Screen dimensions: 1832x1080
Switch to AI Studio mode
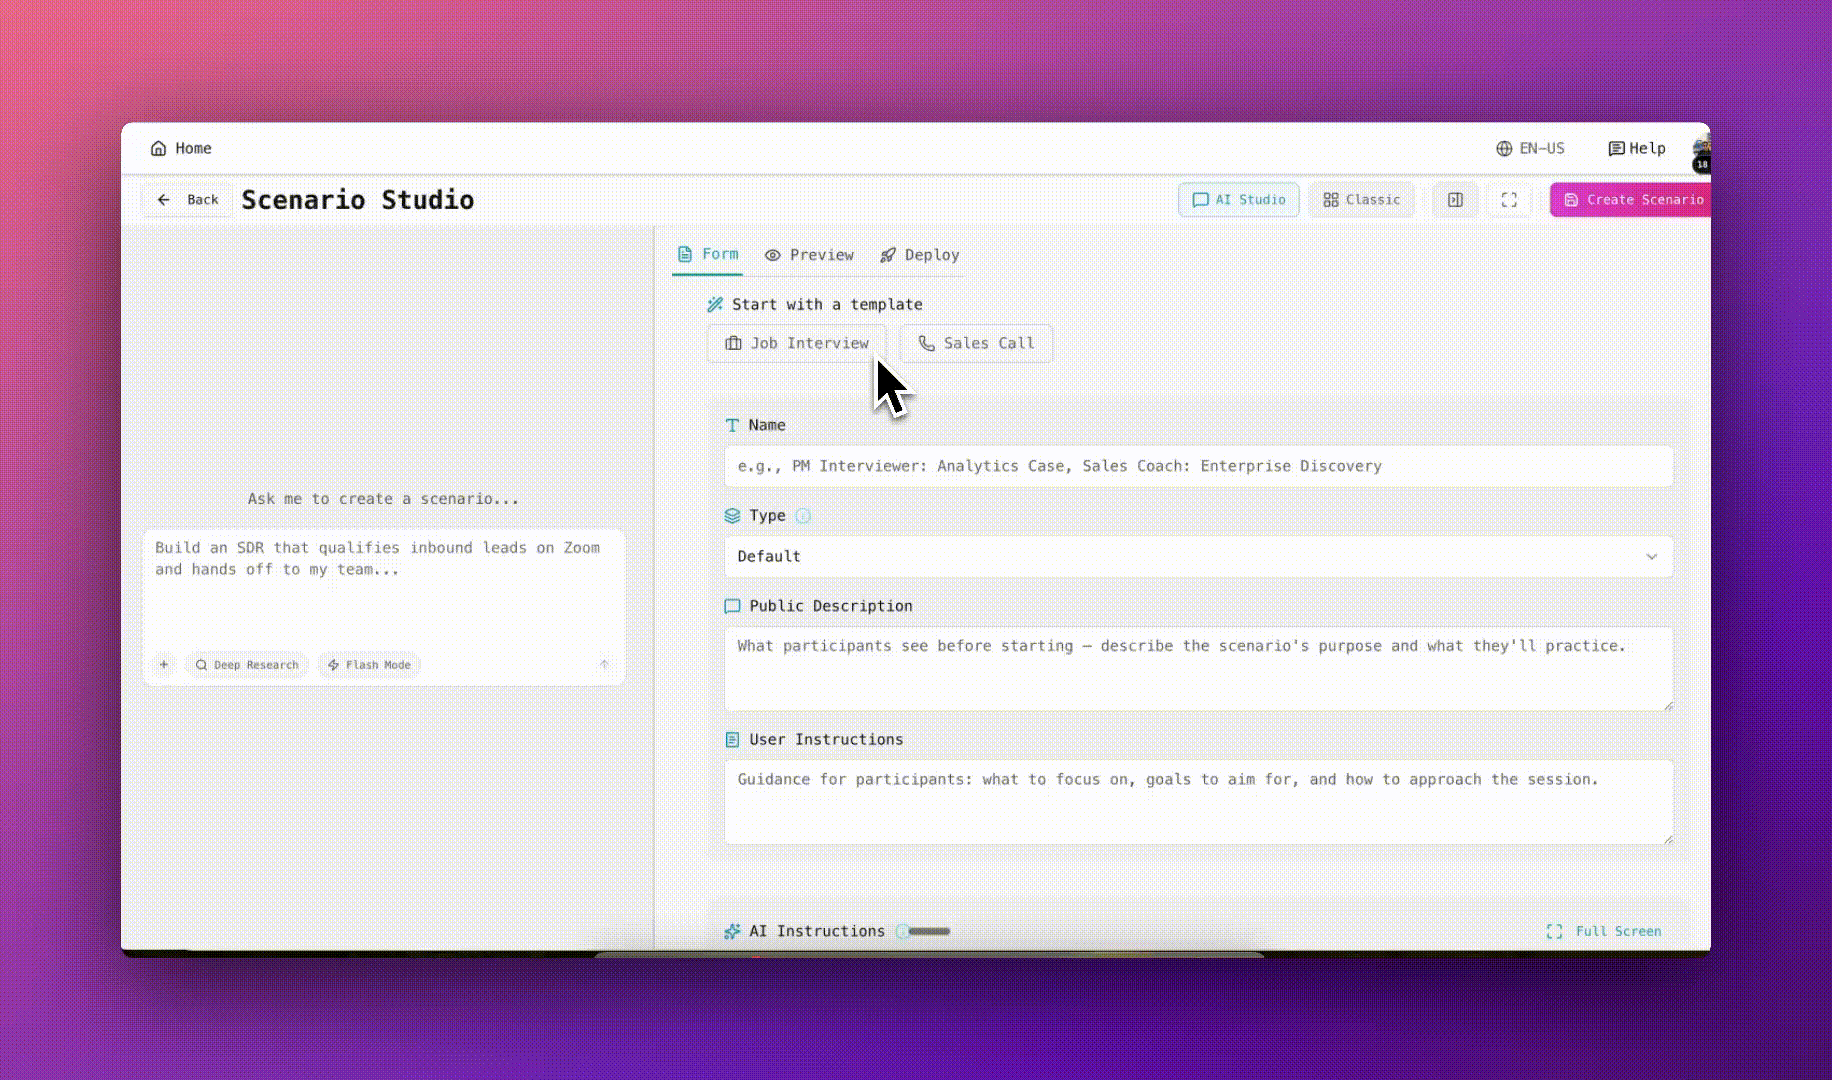point(1239,200)
